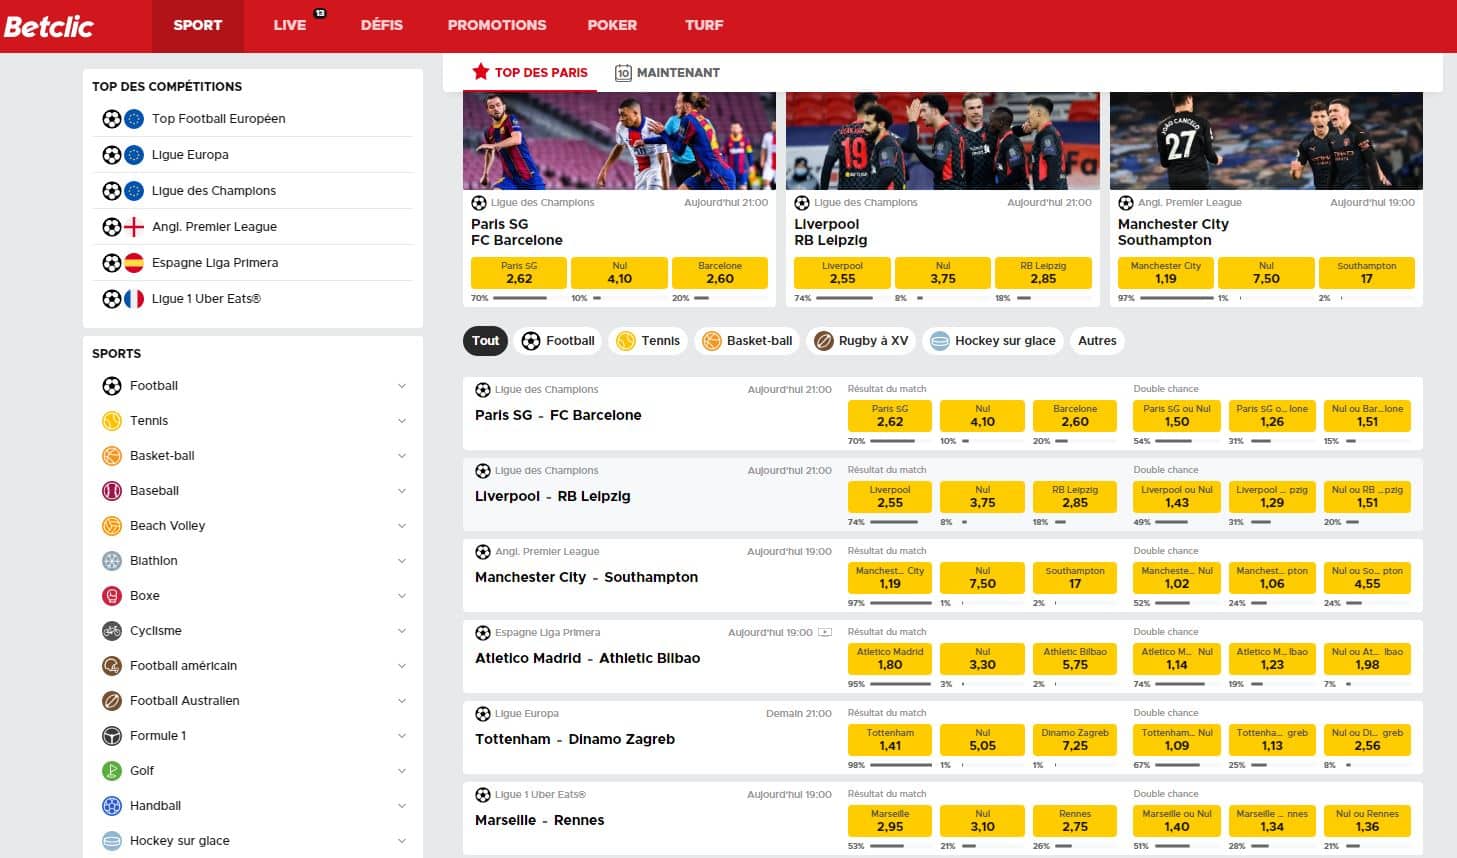Expand the Golf chevron
Image resolution: width=1457 pixels, height=858 pixels.
[x=402, y=771]
